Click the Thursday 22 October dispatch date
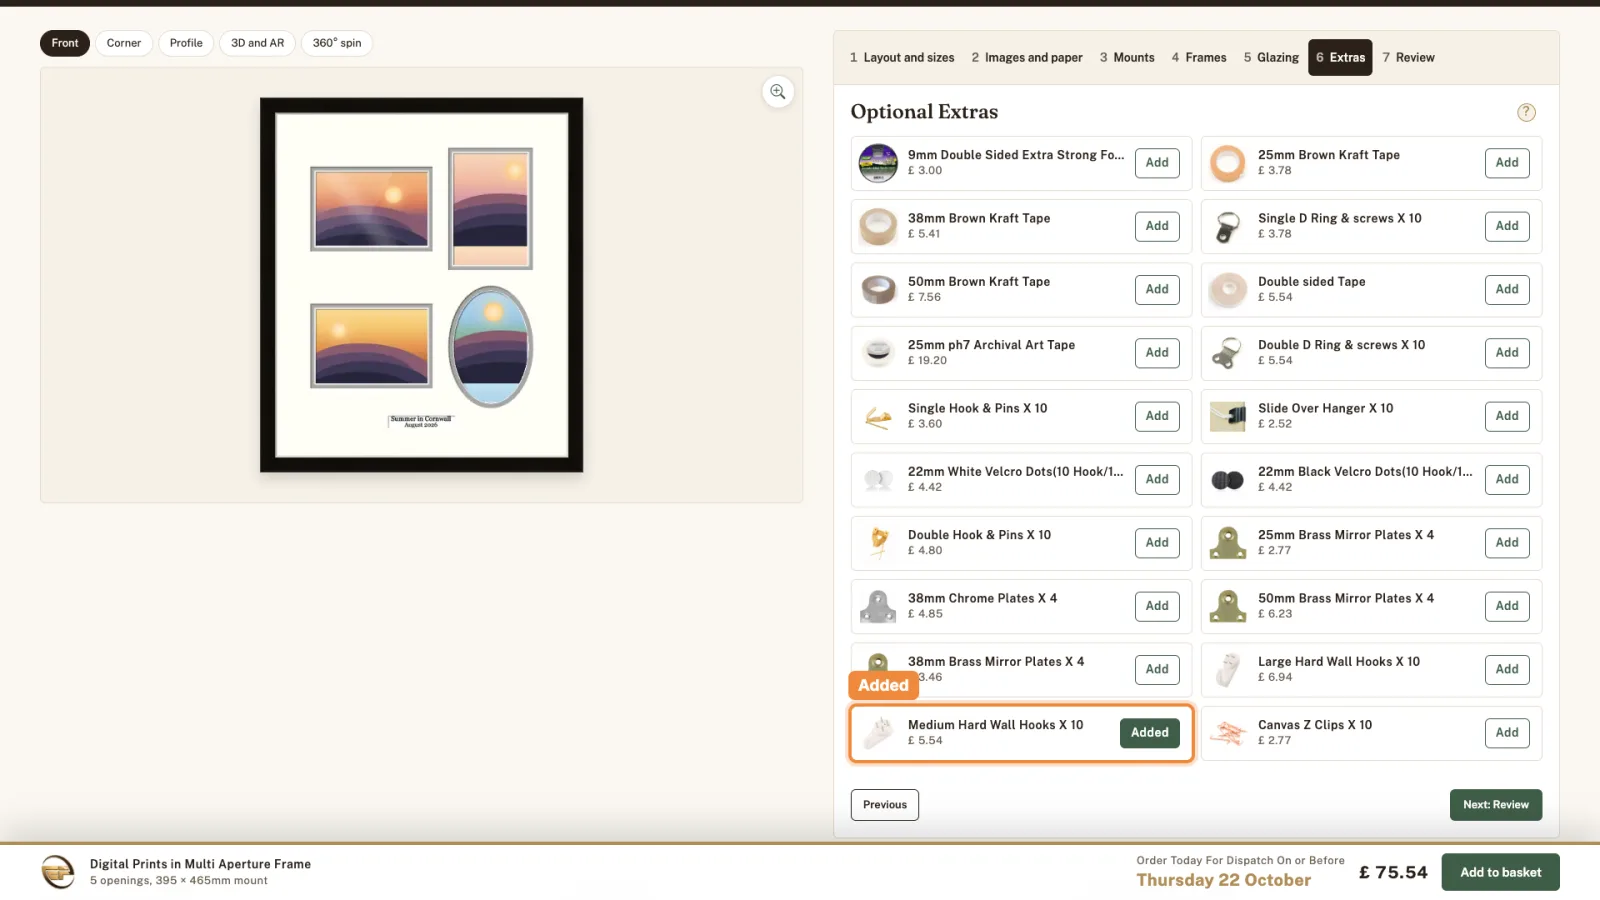1600x900 pixels. (1223, 880)
